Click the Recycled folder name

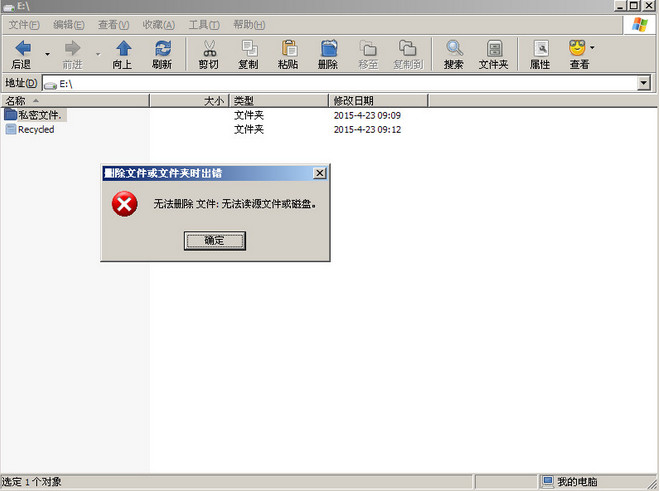(36, 129)
